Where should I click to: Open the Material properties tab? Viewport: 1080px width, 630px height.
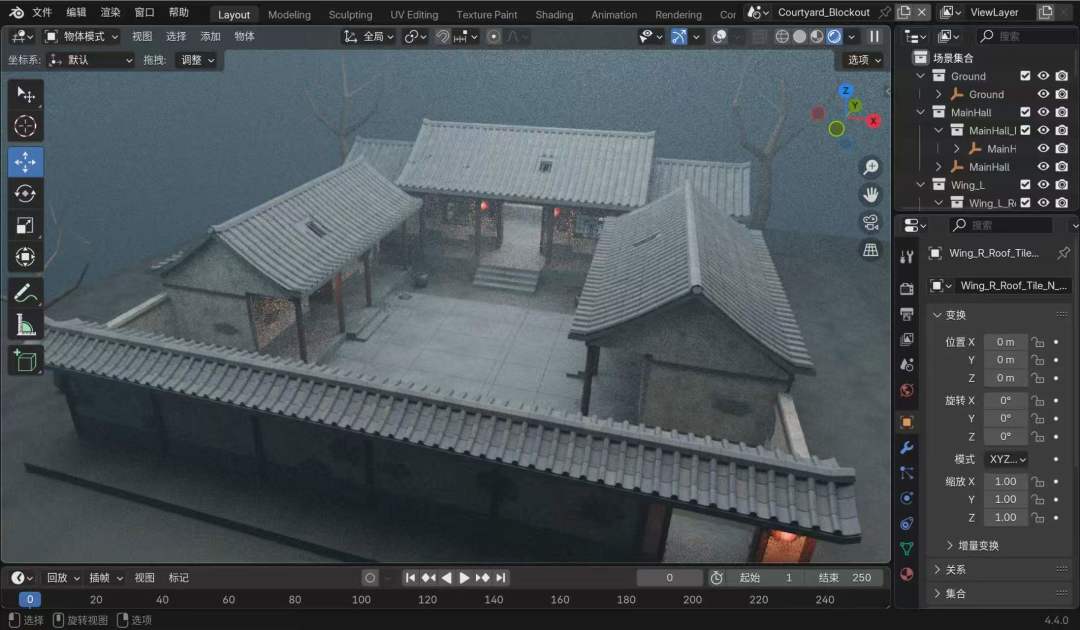click(907, 574)
